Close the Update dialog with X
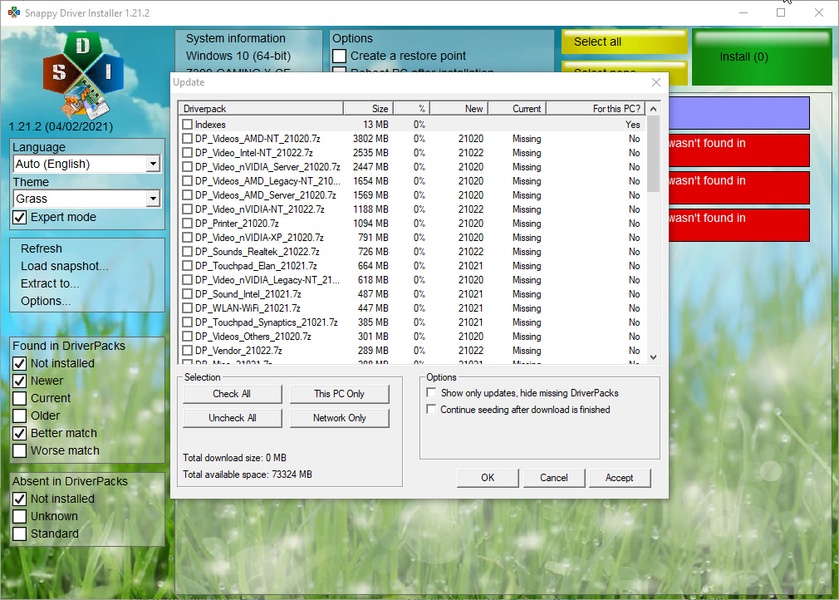The height and width of the screenshot is (600, 839). pyautogui.click(x=656, y=82)
